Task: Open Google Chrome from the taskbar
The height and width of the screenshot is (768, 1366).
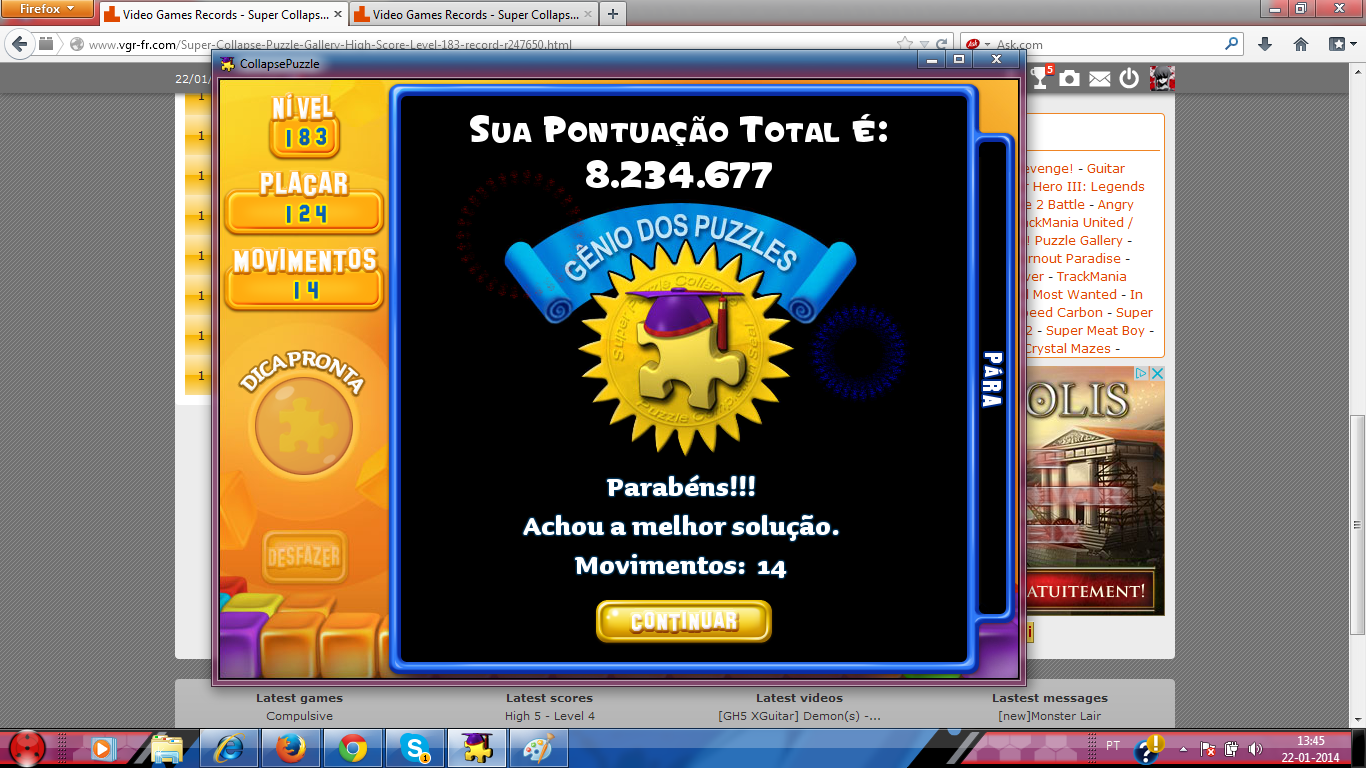Action: pyautogui.click(x=353, y=748)
